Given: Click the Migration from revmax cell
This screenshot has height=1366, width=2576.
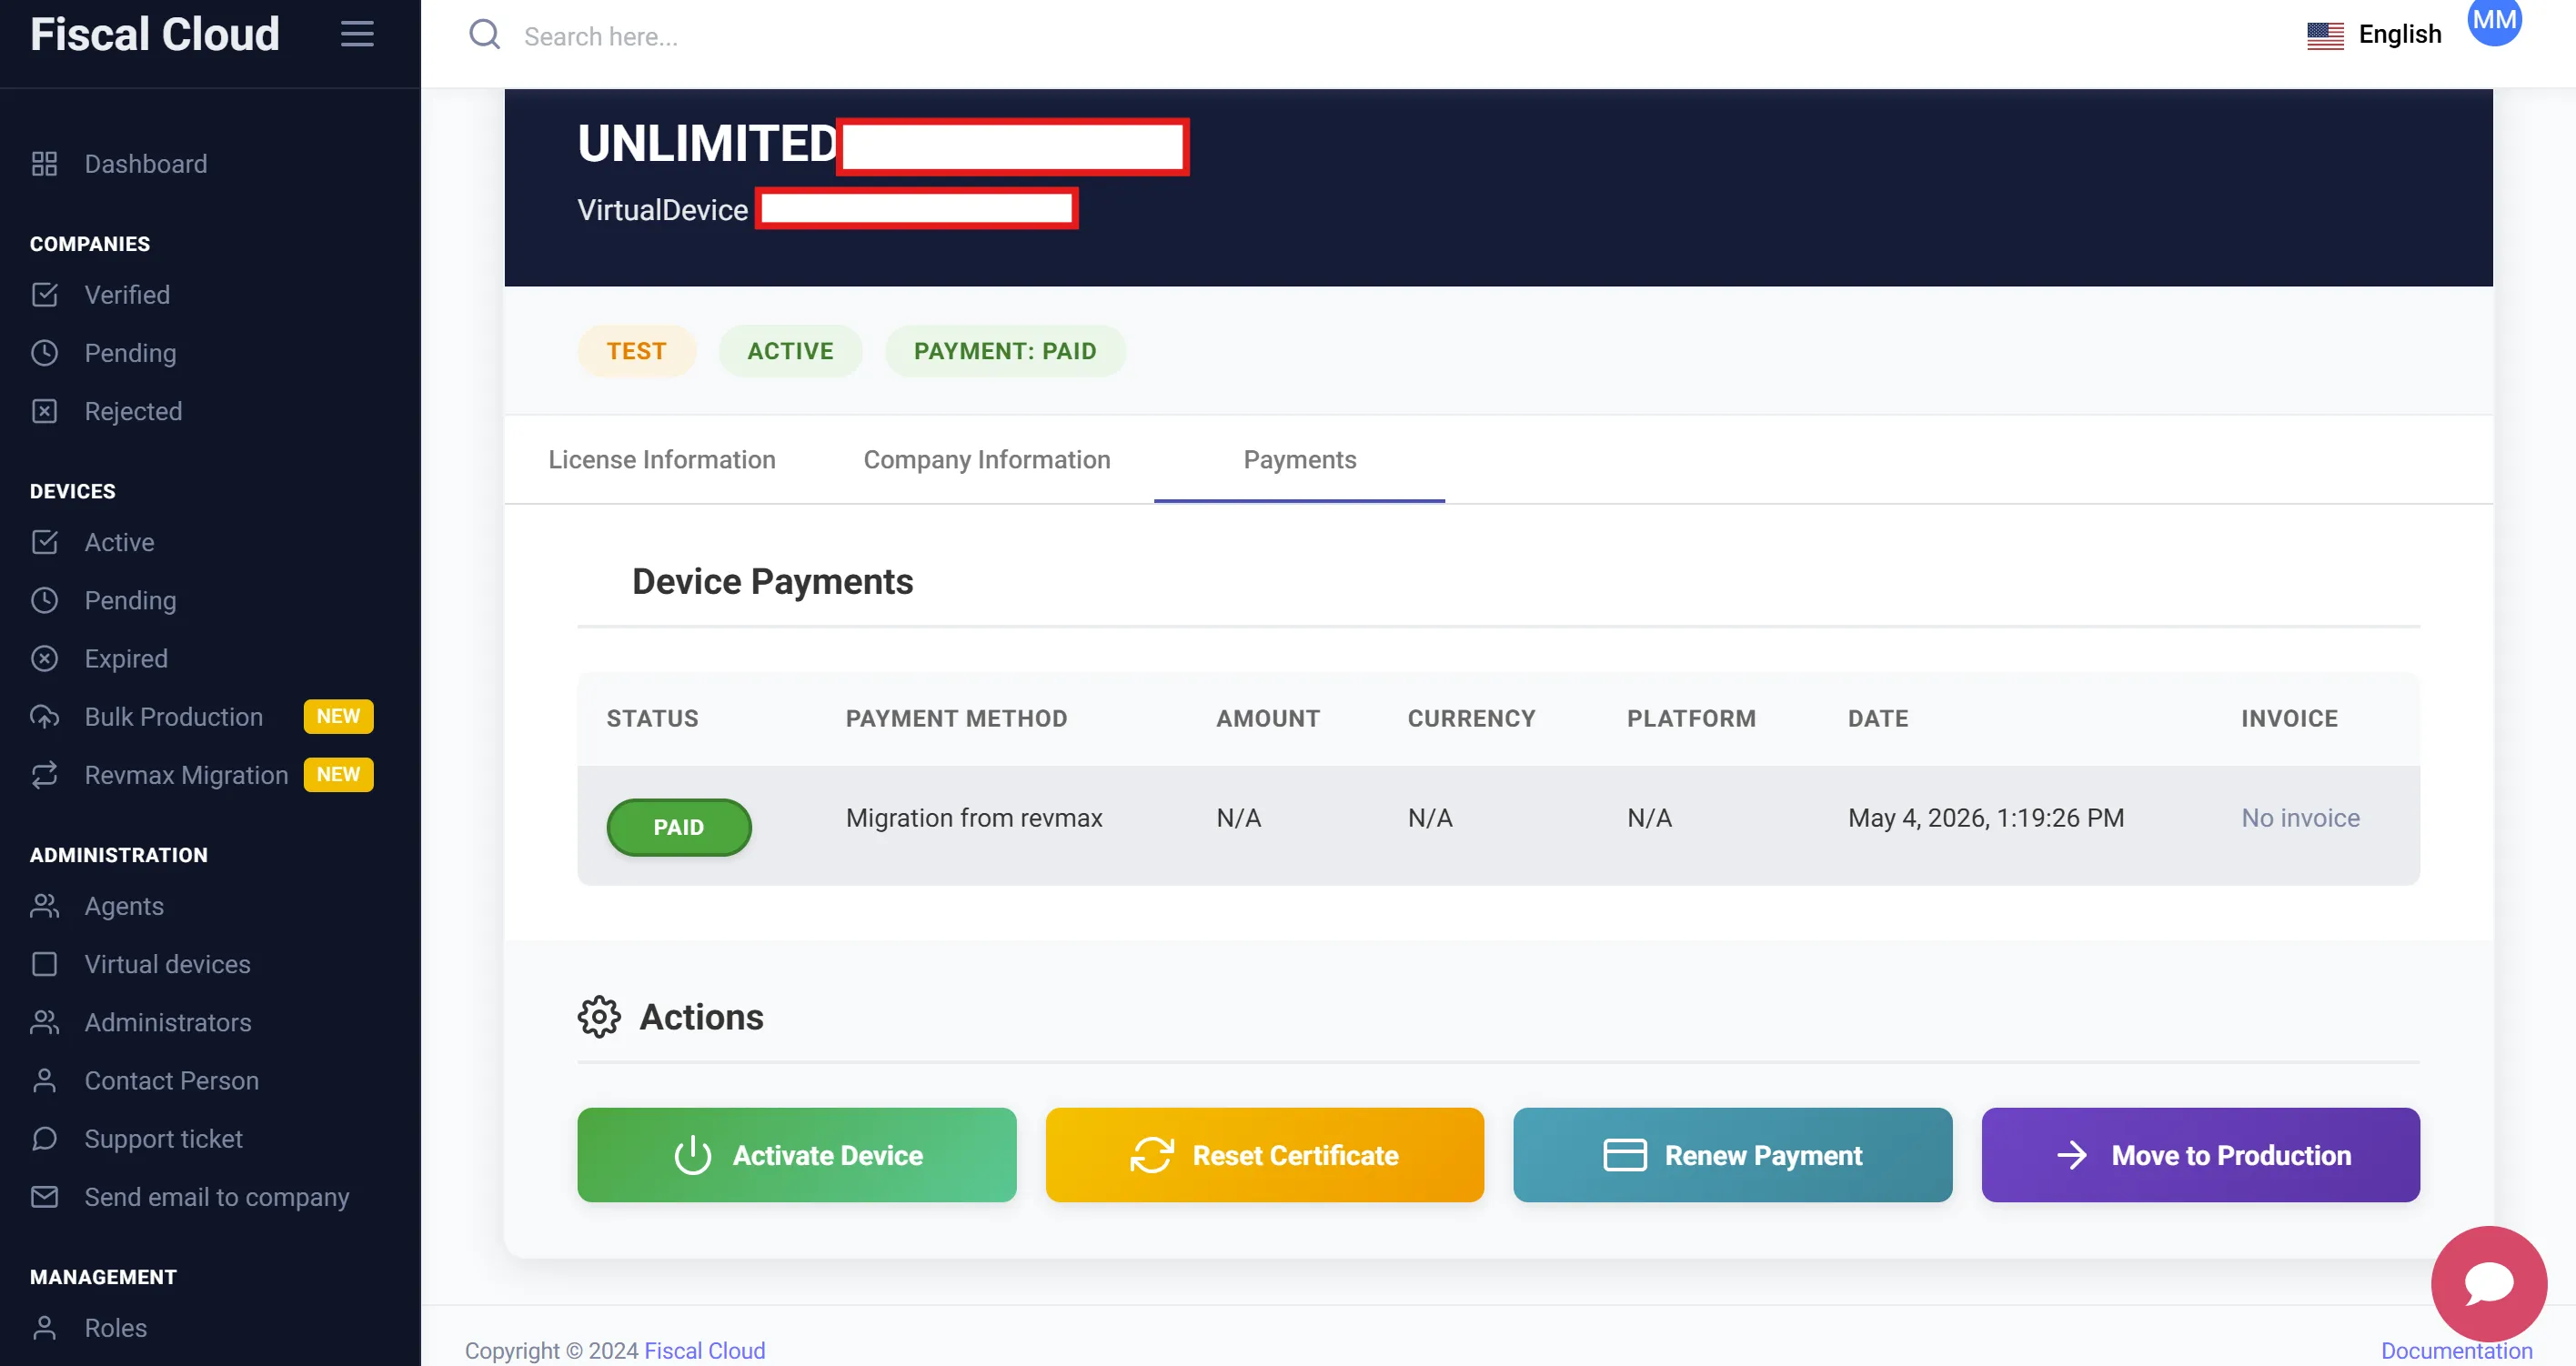Looking at the screenshot, I should pyautogui.click(x=973, y=818).
